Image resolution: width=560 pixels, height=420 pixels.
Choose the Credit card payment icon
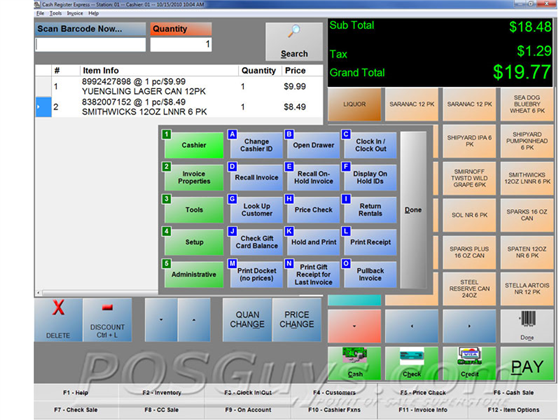coord(469,363)
